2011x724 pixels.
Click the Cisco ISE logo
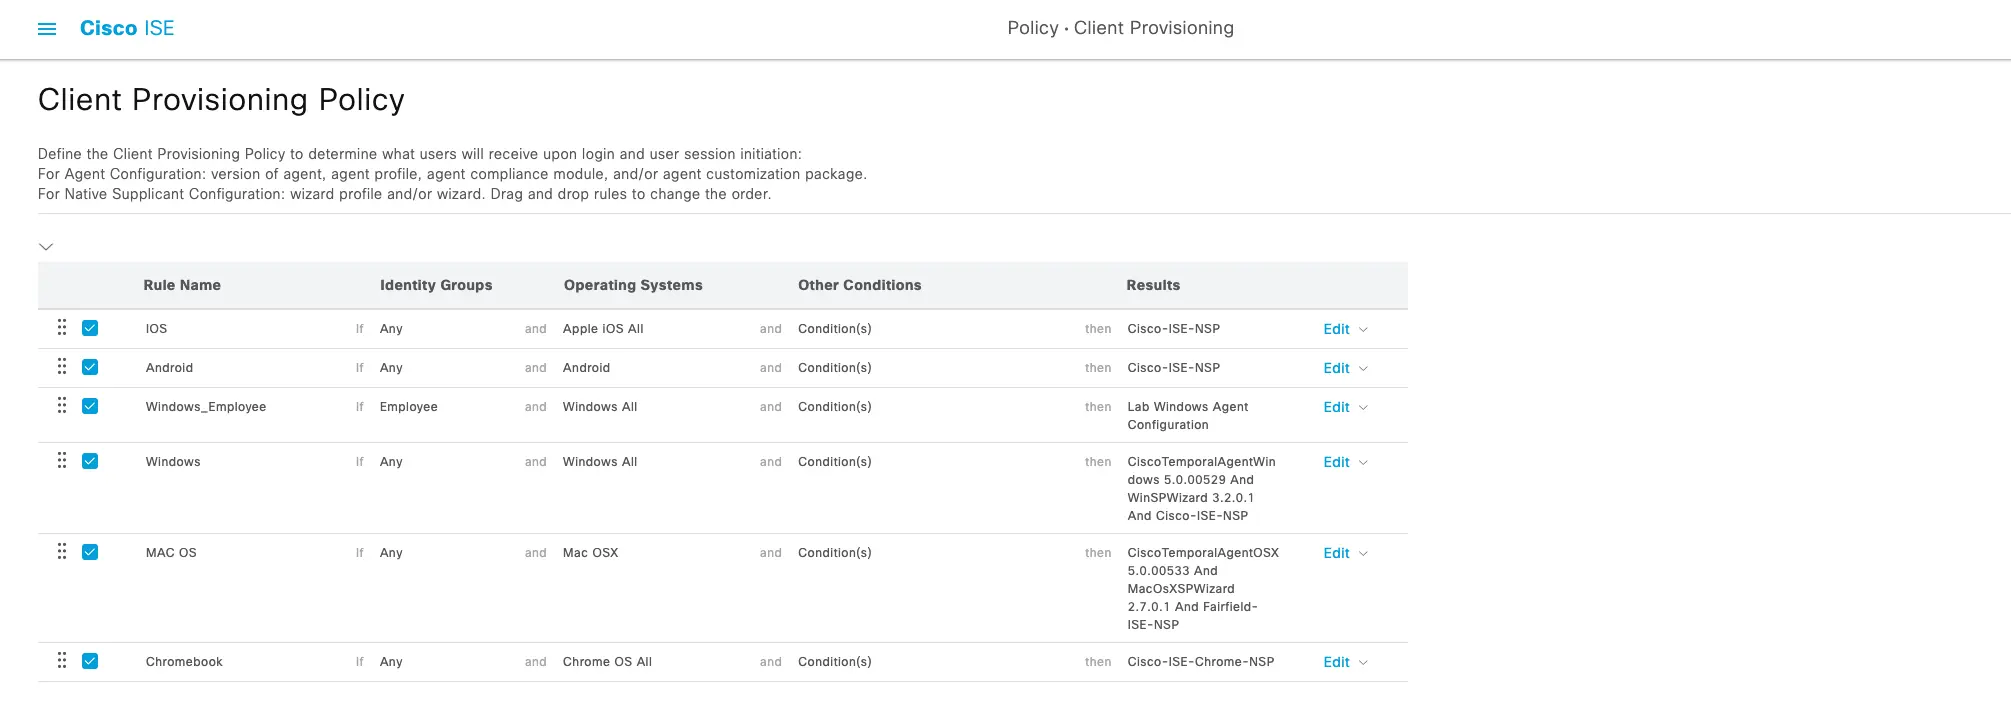[127, 28]
